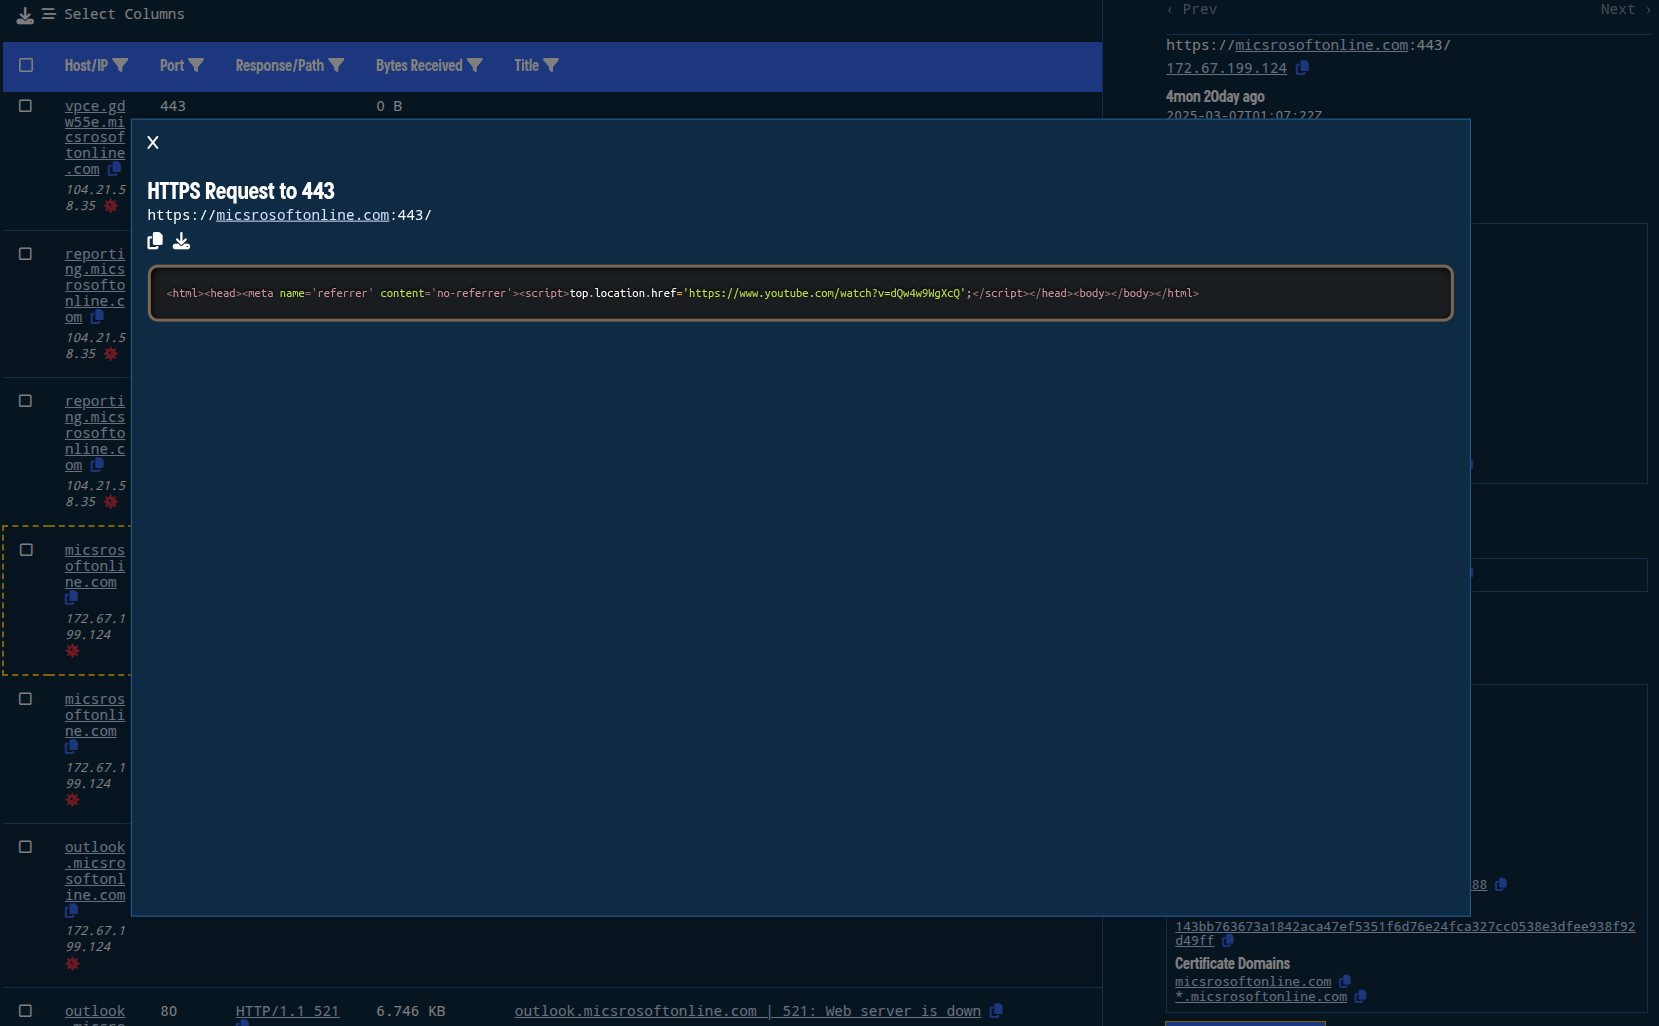
Task: Copy vpce.gdw55e.micsrosoftonline.com hostname
Action: coord(114,169)
